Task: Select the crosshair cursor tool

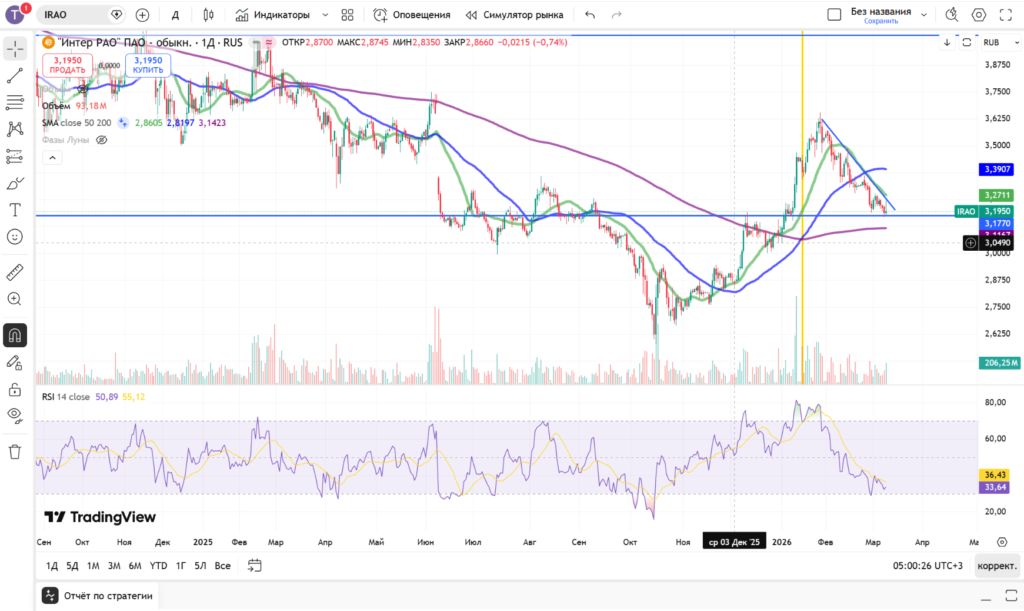Action: [x=15, y=49]
